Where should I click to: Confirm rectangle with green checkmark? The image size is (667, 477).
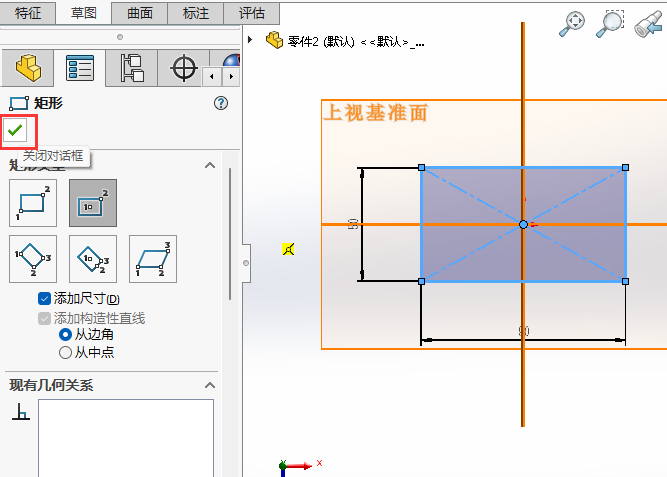(x=15, y=130)
